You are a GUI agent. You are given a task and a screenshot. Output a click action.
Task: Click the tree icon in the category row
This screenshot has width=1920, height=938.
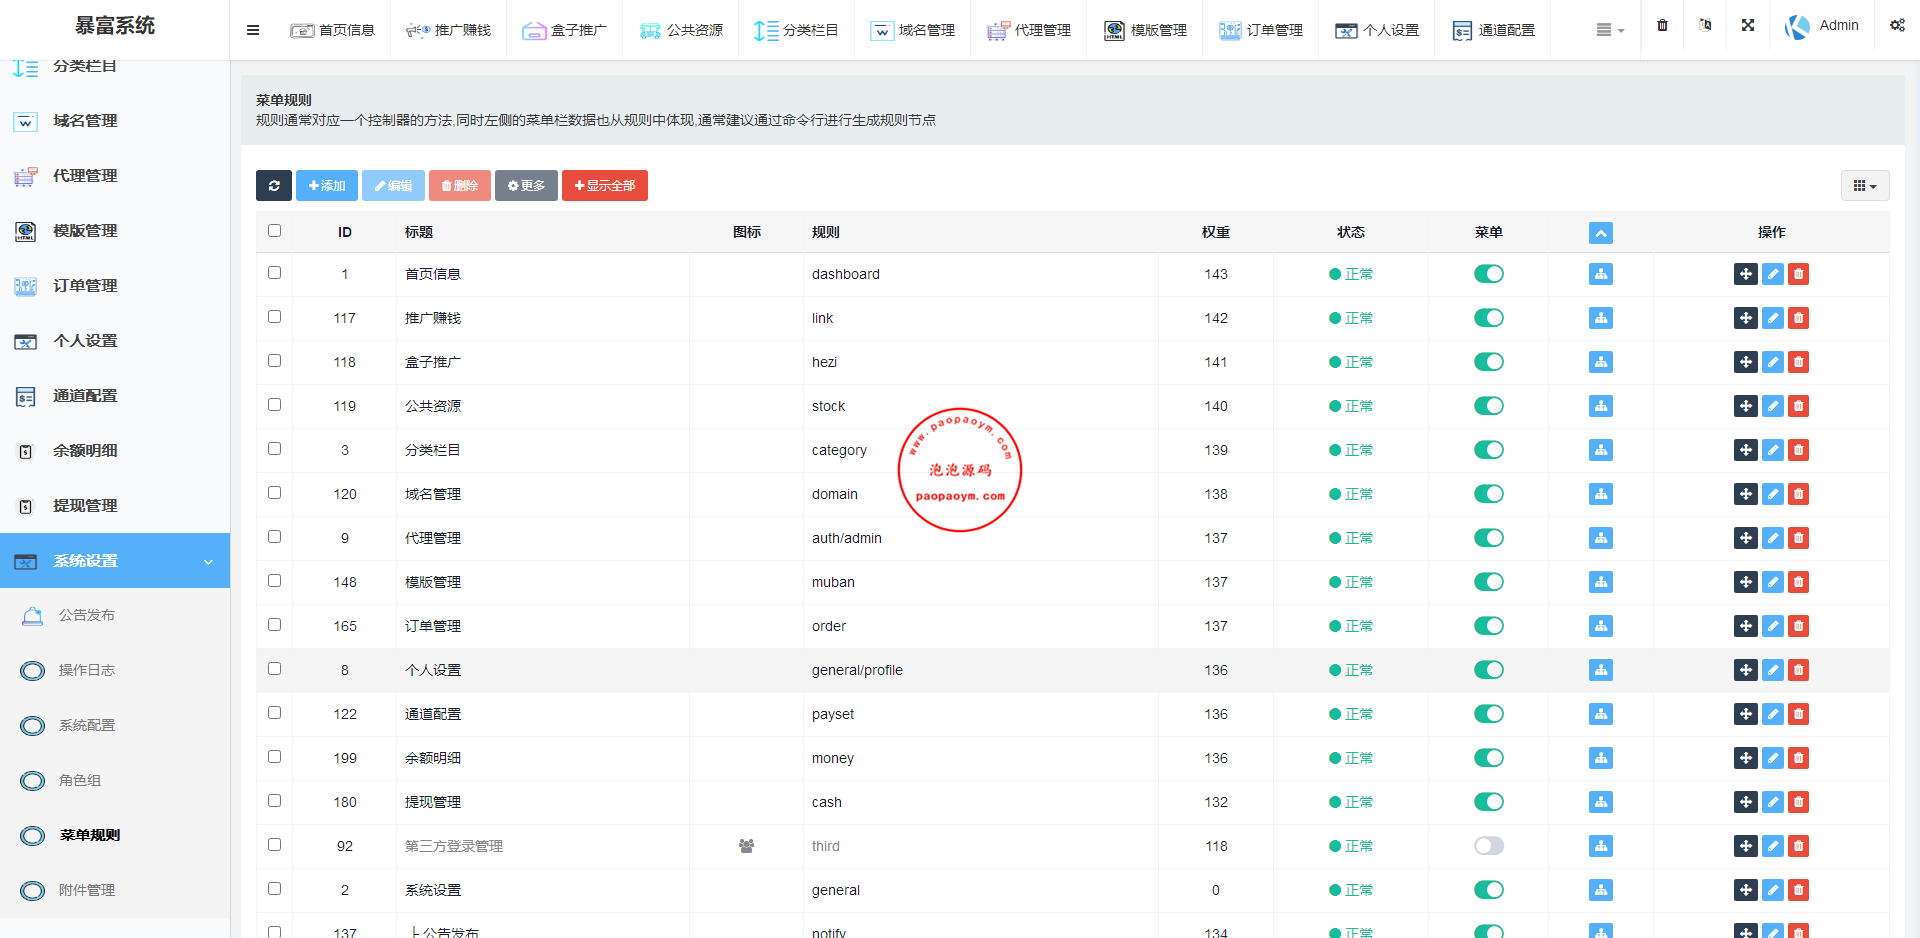1601,450
